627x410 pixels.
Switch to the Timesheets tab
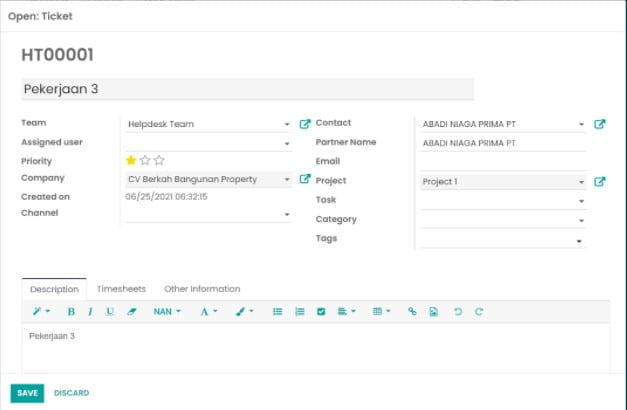pyautogui.click(x=119, y=289)
